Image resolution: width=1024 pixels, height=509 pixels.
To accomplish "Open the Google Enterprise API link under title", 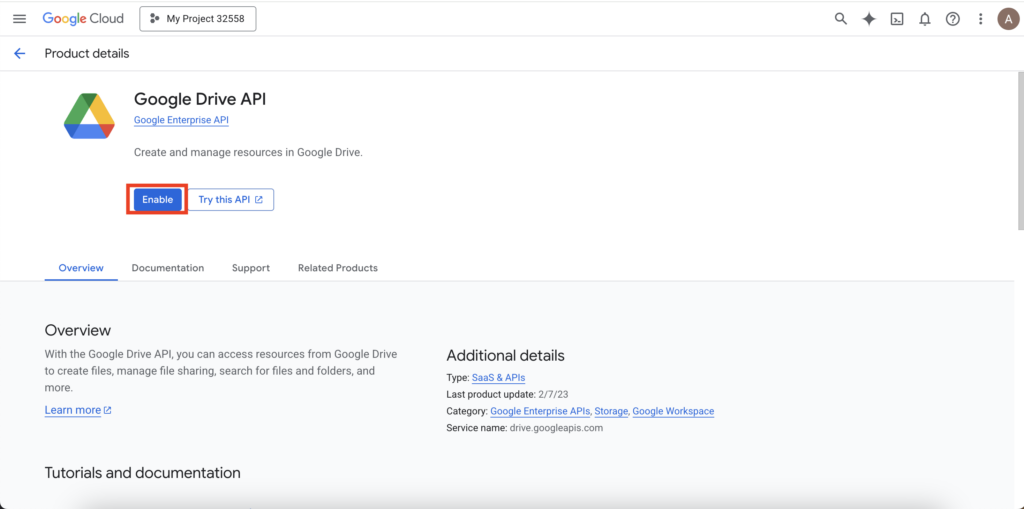I will (182, 121).
